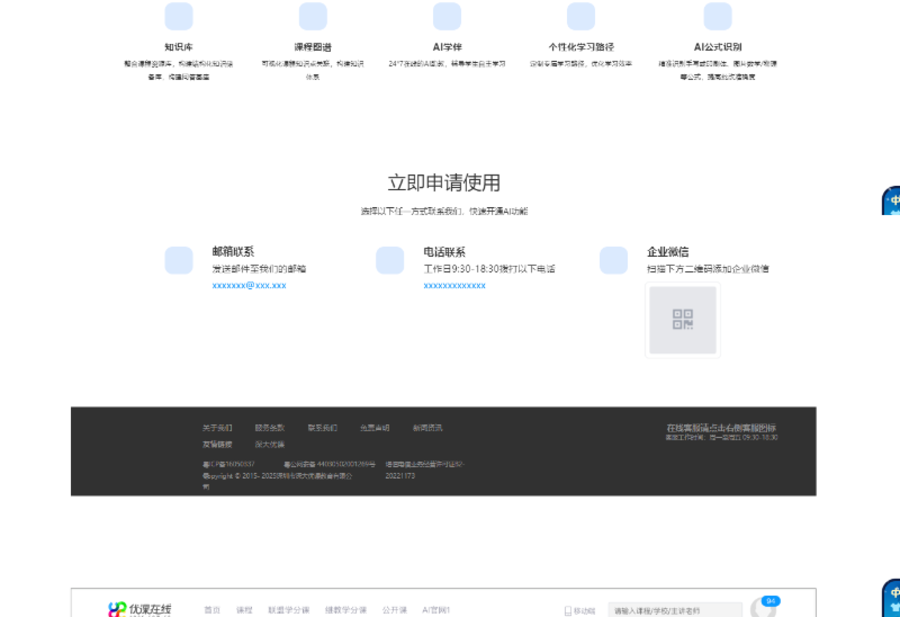Click the course search input field
Screen dimensions: 900x617
tap(675, 610)
